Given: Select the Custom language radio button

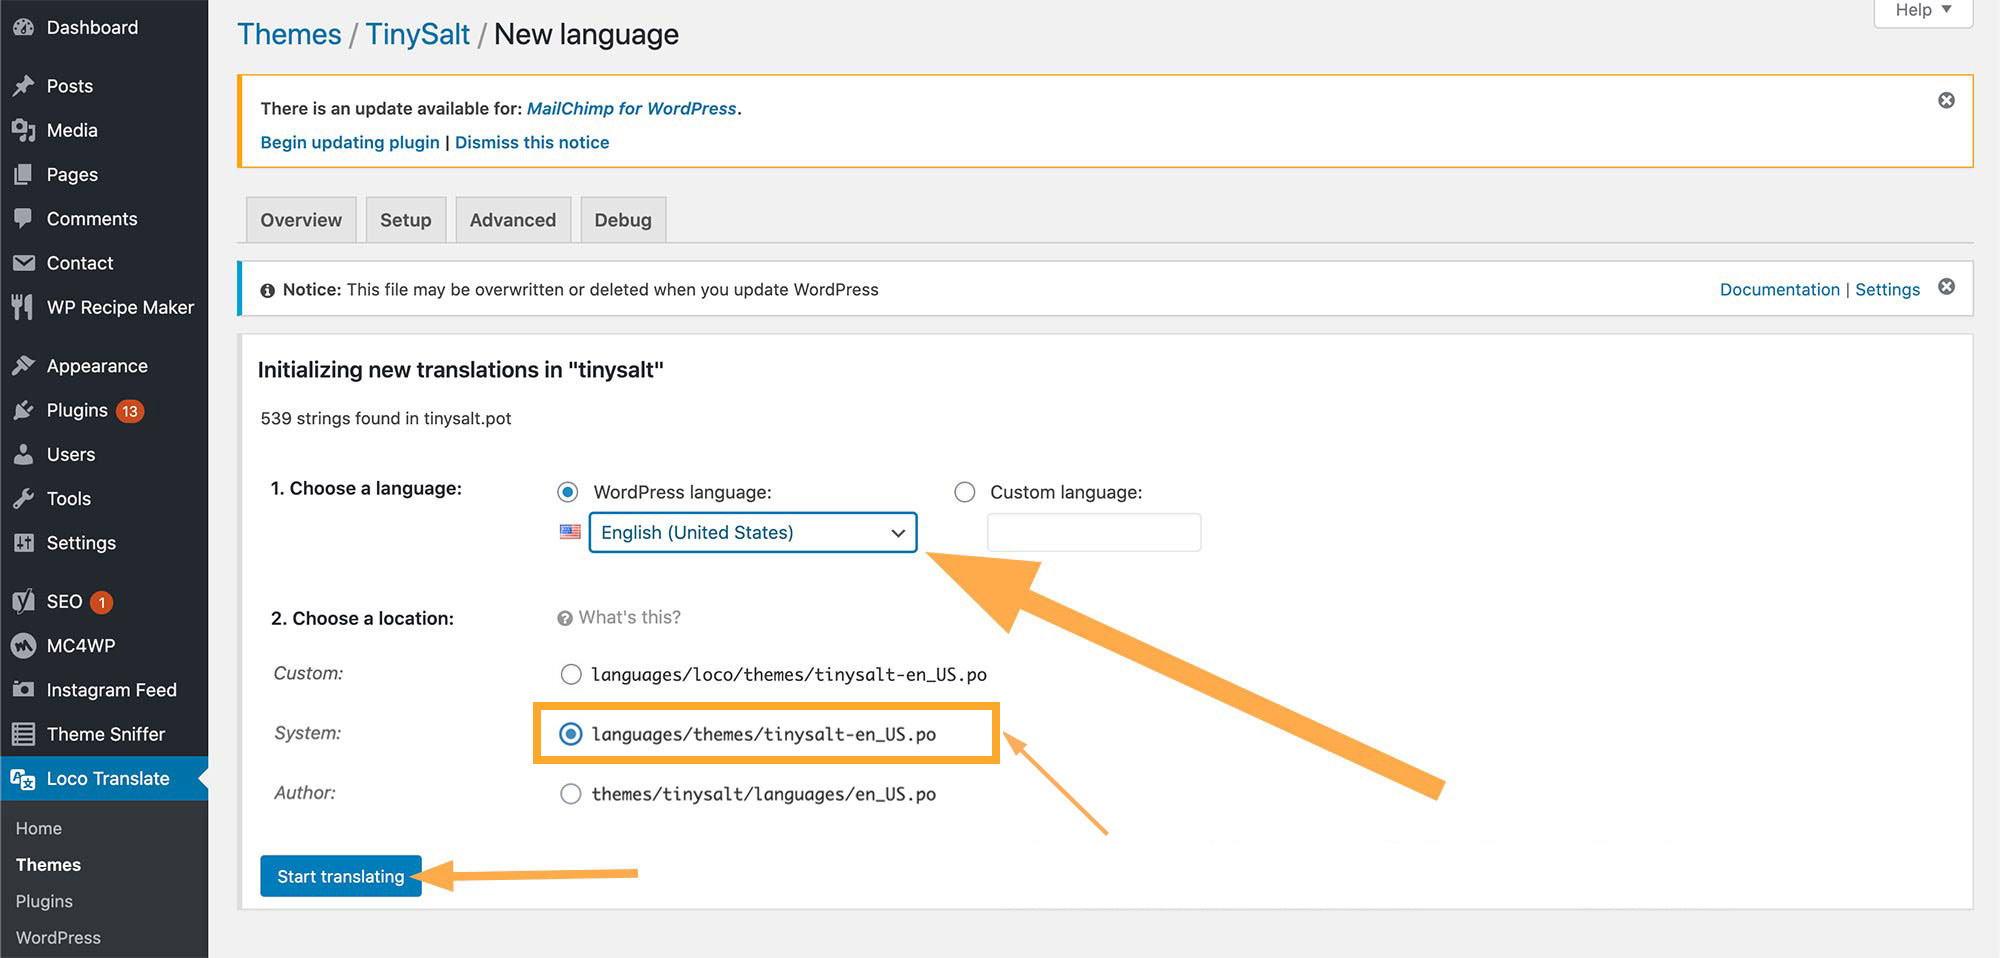Looking at the screenshot, I should [964, 492].
